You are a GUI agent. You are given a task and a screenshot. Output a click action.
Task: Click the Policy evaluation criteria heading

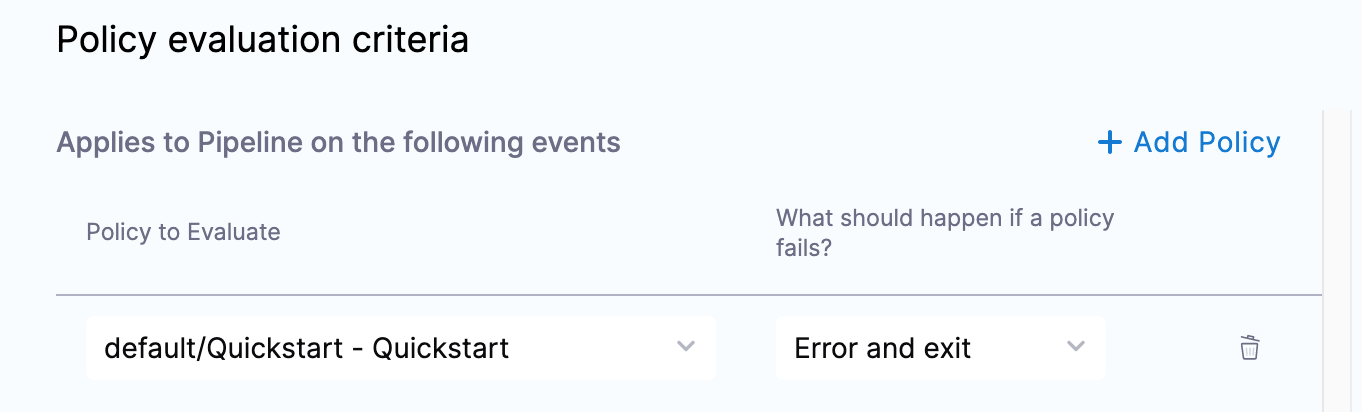click(263, 40)
